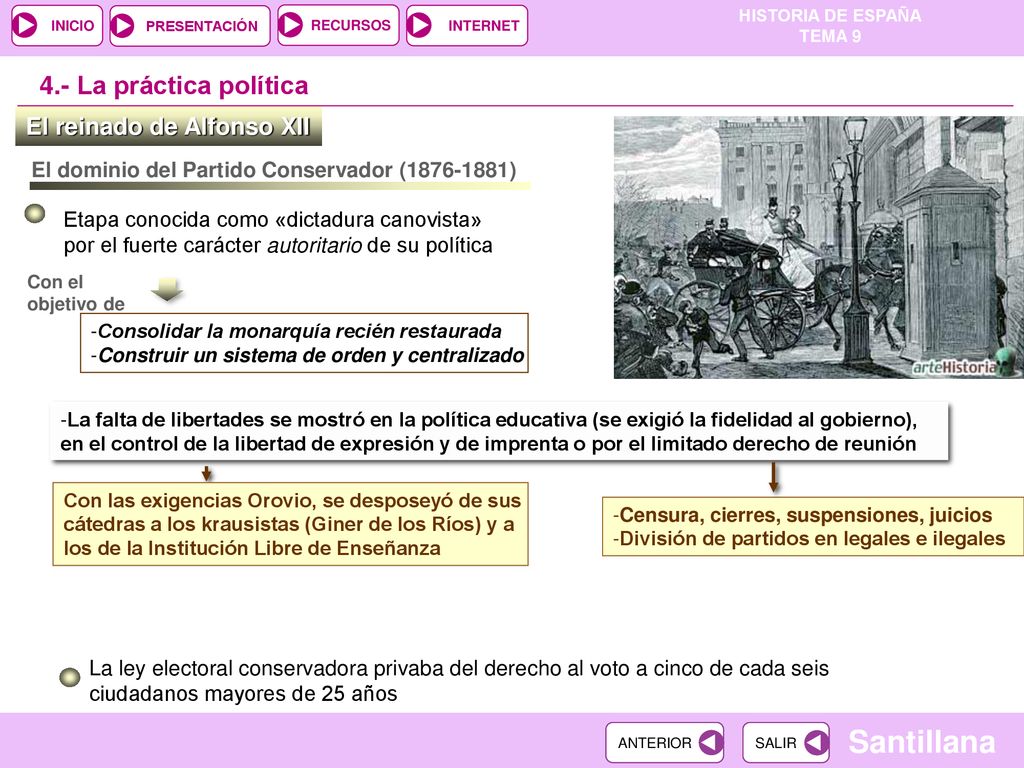Click the Santillana publisher logo

coord(921,742)
